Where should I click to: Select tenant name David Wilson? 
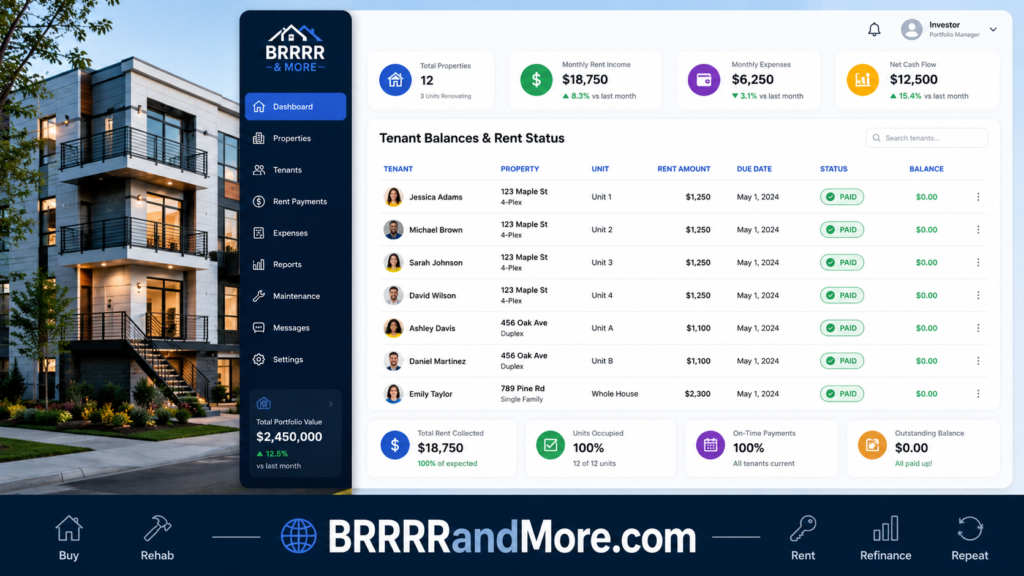click(432, 295)
